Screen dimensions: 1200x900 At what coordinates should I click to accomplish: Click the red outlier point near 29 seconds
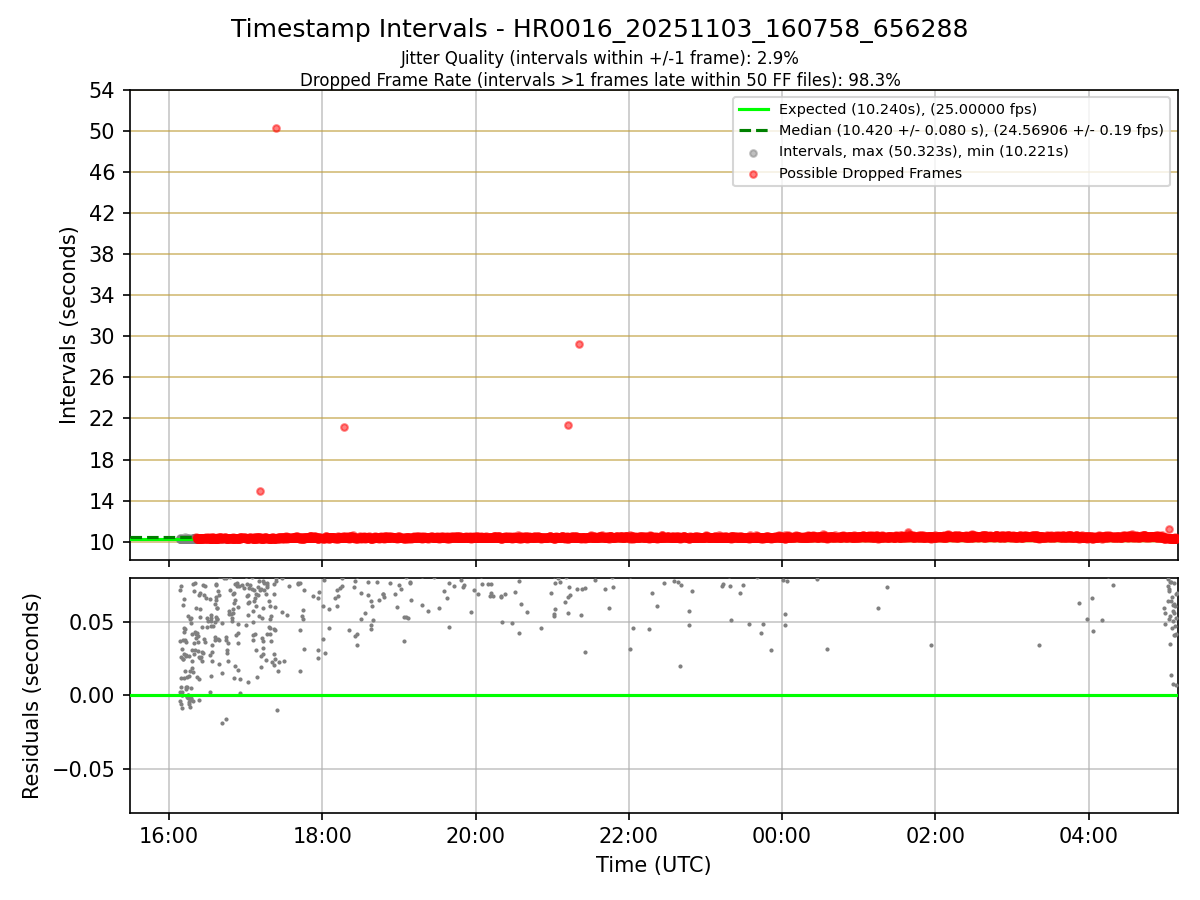point(579,344)
